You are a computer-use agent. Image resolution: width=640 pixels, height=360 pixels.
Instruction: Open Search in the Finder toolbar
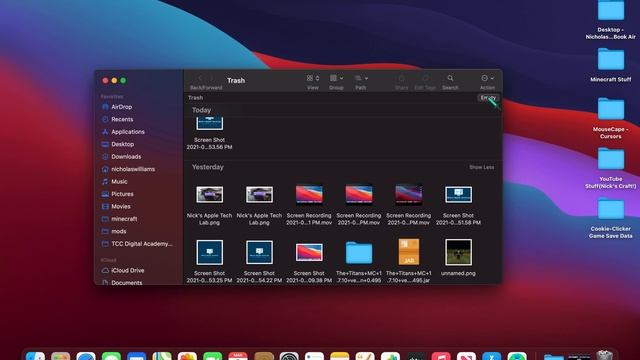(x=450, y=78)
